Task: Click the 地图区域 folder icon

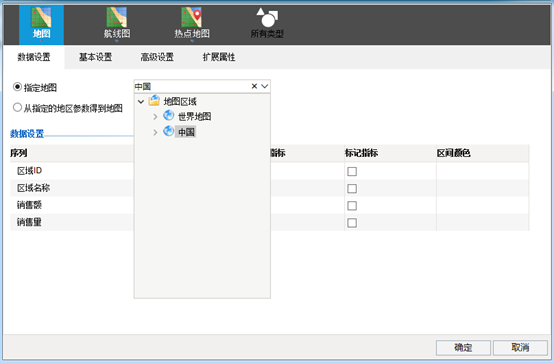Action: pyautogui.click(x=154, y=101)
